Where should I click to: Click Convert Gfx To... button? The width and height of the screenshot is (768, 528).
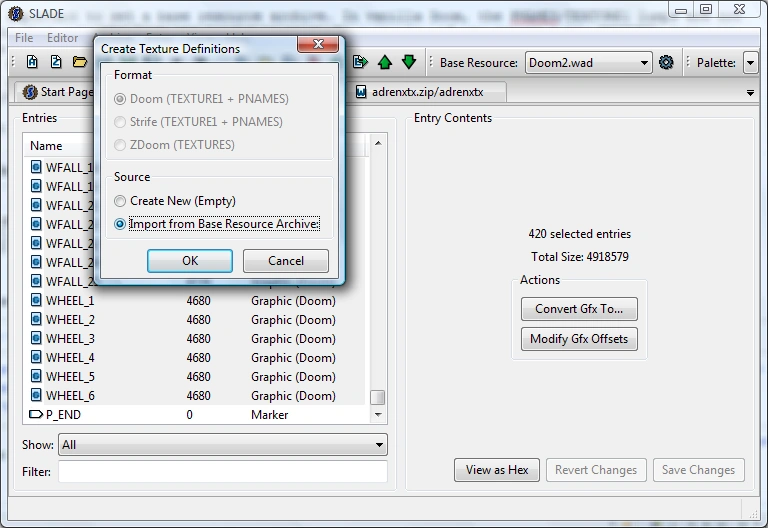pyautogui.click(x=579, y=309)
